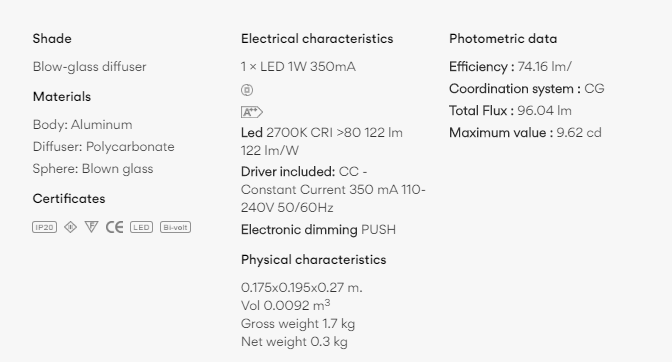This screenshot has width=672, height=362.
Task: Click the Driver included label
Action: 288,172
